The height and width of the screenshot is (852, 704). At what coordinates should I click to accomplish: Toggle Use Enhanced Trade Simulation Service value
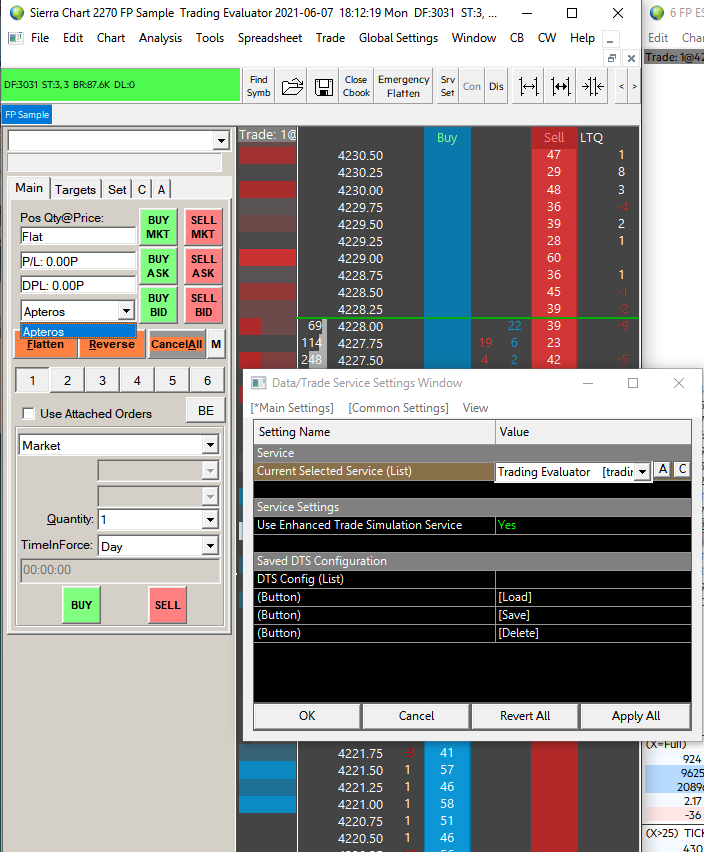click(x=593, y=525)
